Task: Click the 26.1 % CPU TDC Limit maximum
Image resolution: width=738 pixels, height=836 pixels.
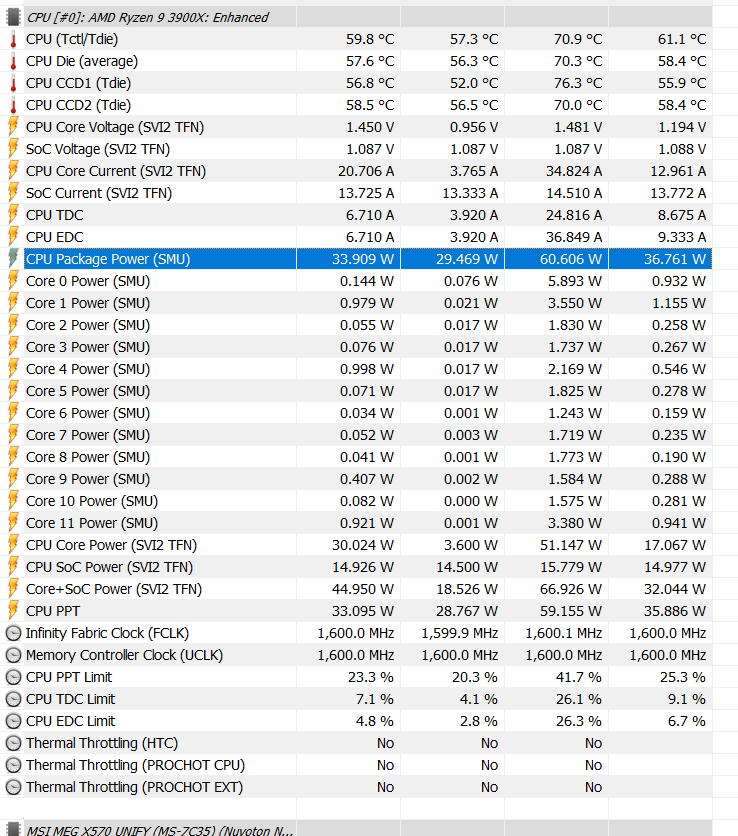Action: [x=579, y=699]
